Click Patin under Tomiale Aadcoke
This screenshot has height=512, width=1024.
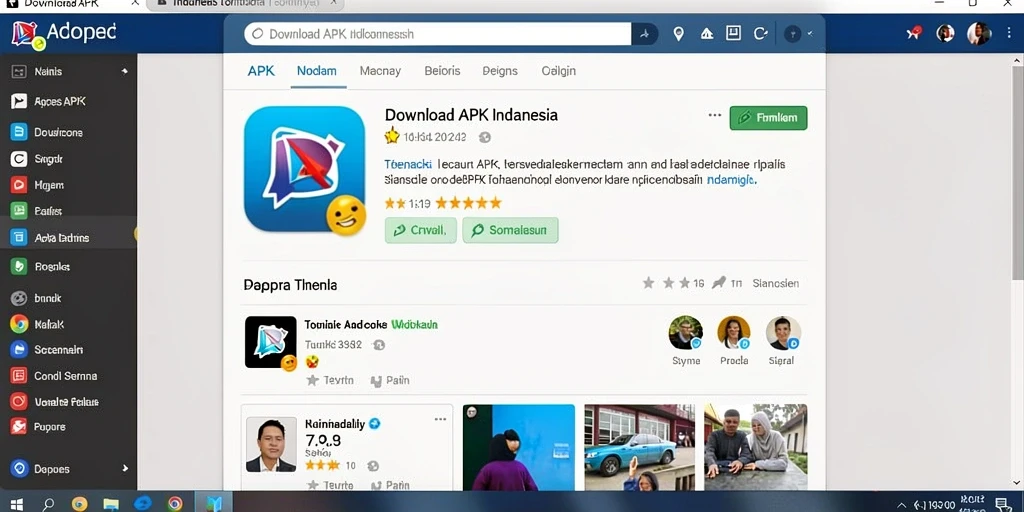pos(390,380)
